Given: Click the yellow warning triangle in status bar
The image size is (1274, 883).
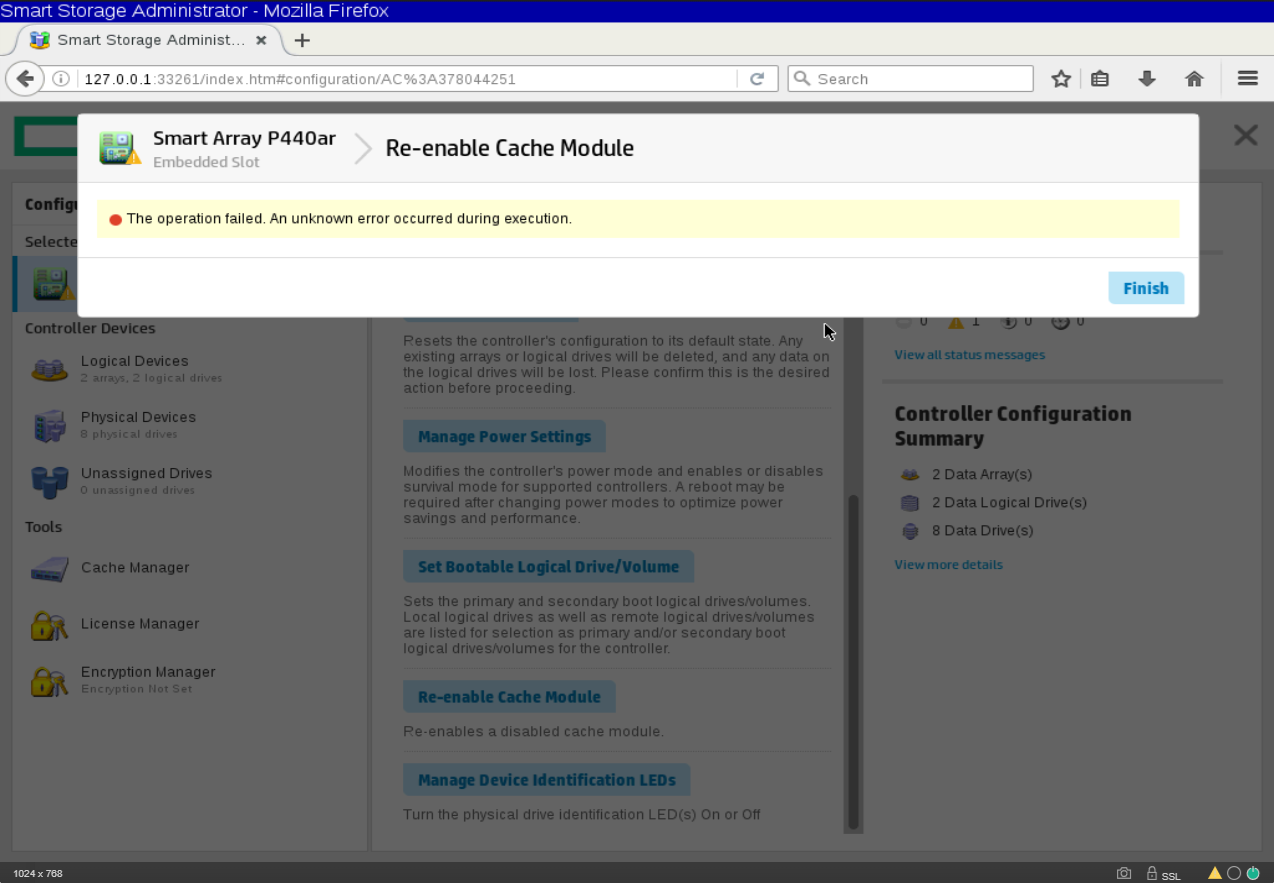Looking at the screenshot, I should click(x=1215, y=873).
